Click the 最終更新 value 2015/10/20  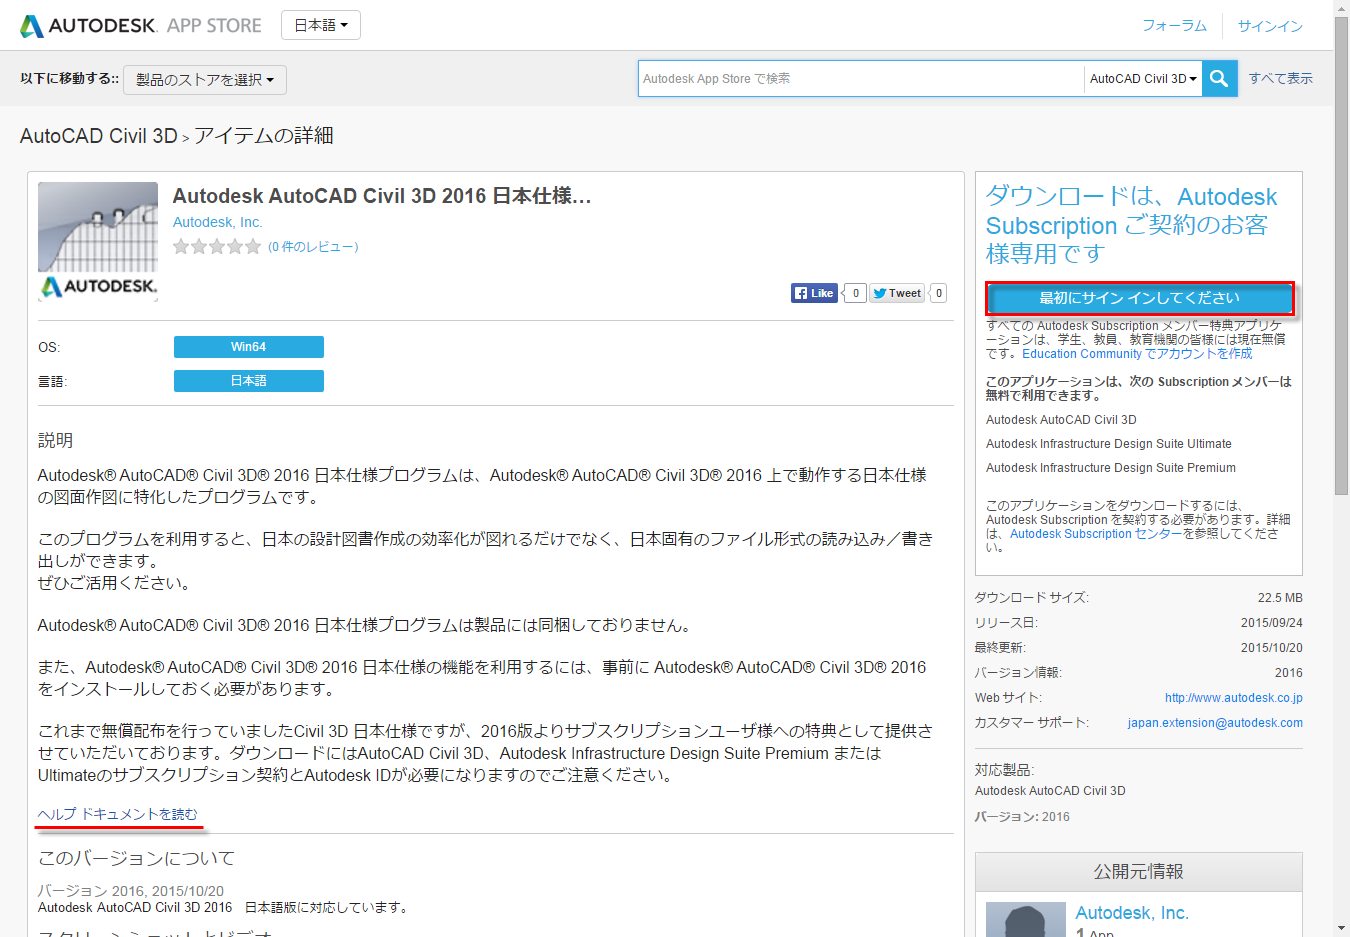pyautogui.click(x=1272, y=648)
